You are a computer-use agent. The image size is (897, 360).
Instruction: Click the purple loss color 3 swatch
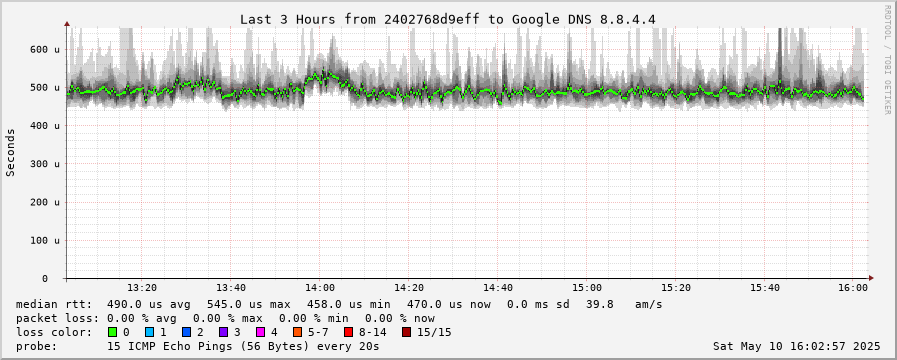click(223, 332)
